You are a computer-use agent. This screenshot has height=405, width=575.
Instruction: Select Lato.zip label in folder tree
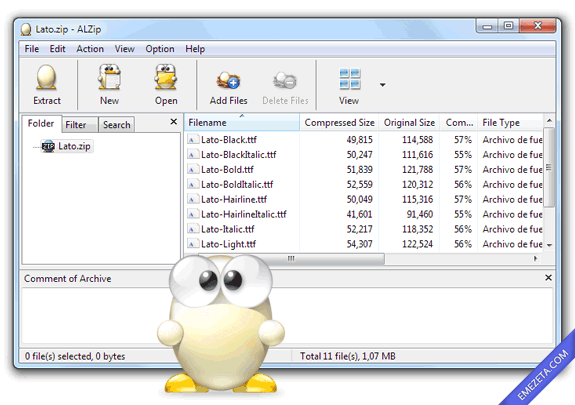point(74,146)
